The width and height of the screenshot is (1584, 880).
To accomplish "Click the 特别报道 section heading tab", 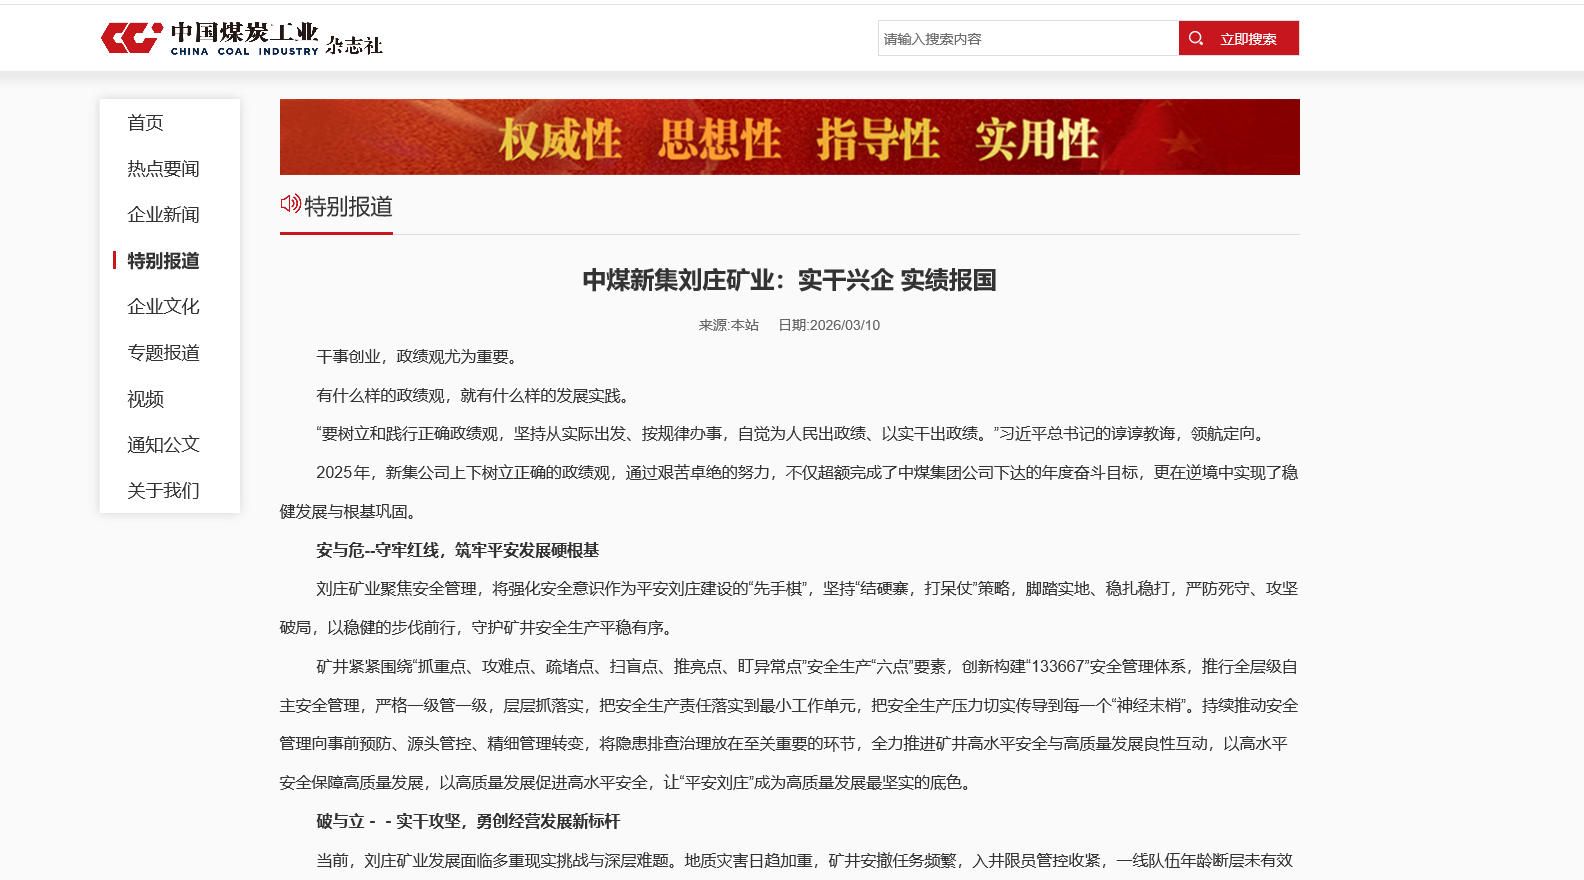I will (348, 207).
